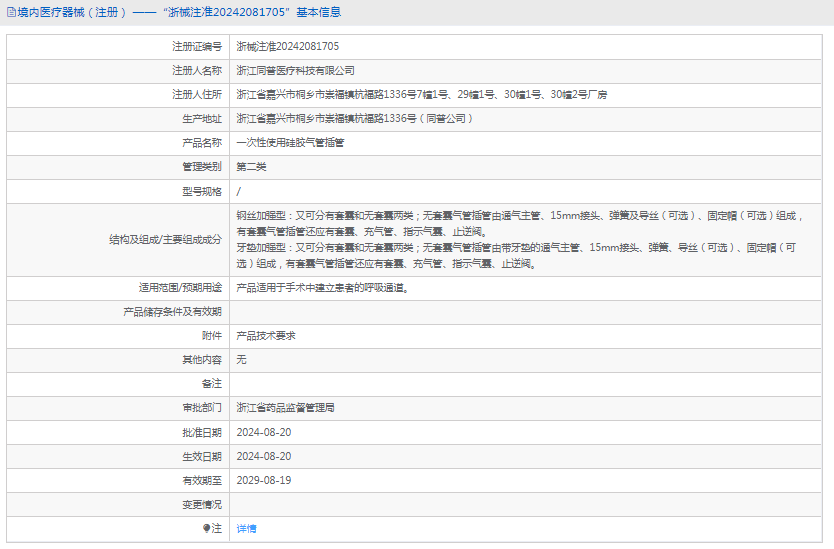Click the 变更情况 row label
This screenshot has width=834, height=549.
tap(201, 504)
